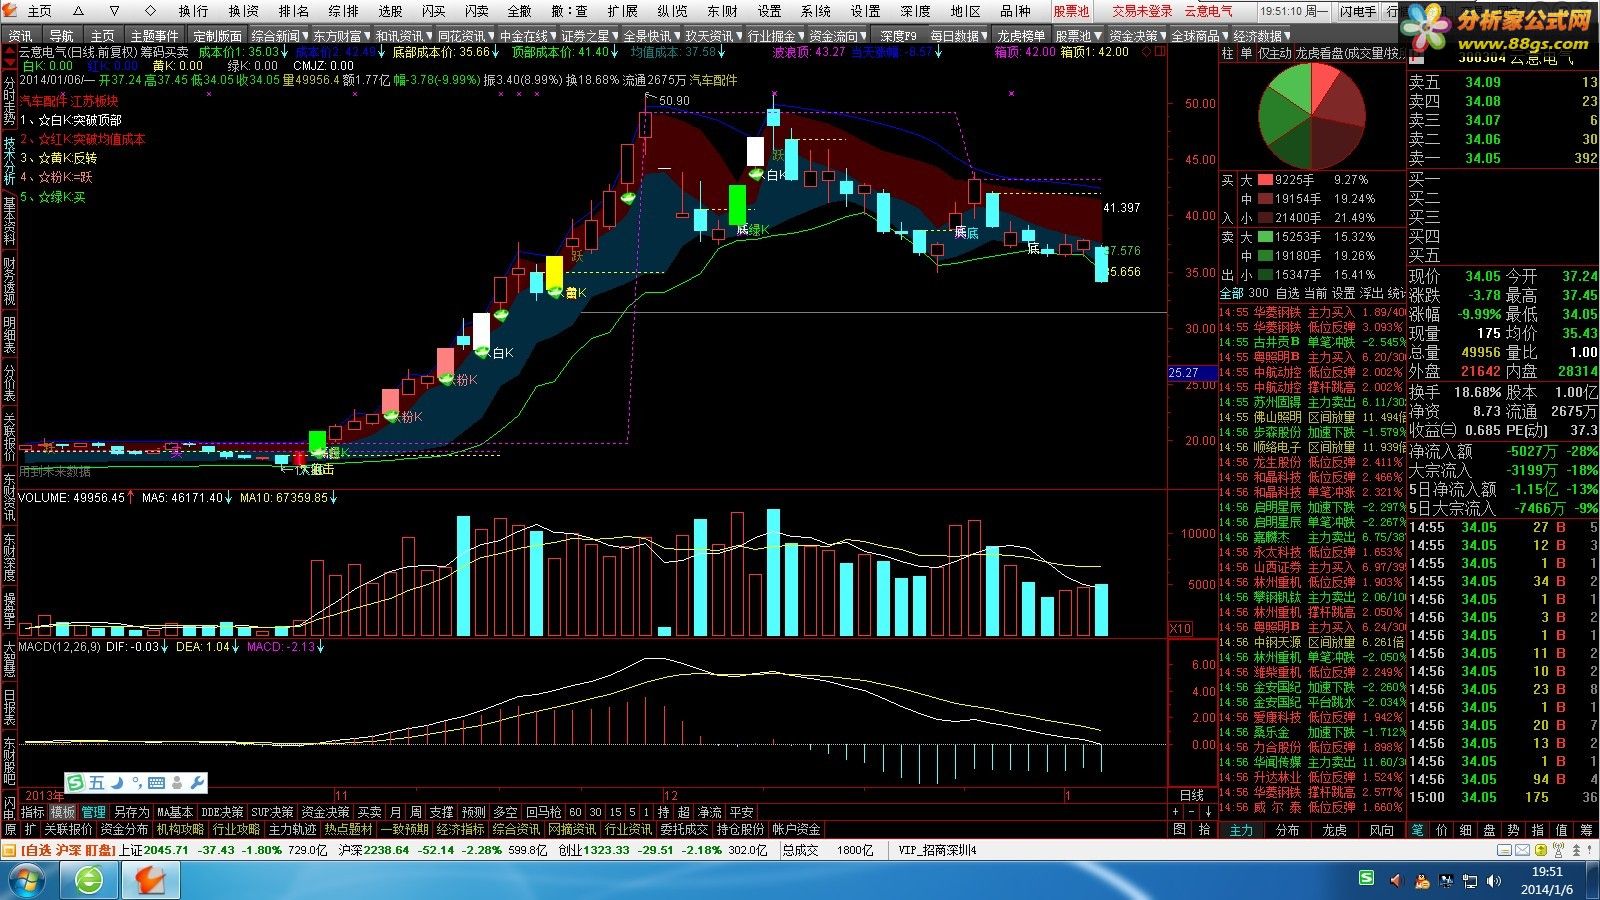Image resolution: width=1600 pixels, height=900 pixels.
Task: Toggle the 30 minute period button
Action: pos(595,812)
